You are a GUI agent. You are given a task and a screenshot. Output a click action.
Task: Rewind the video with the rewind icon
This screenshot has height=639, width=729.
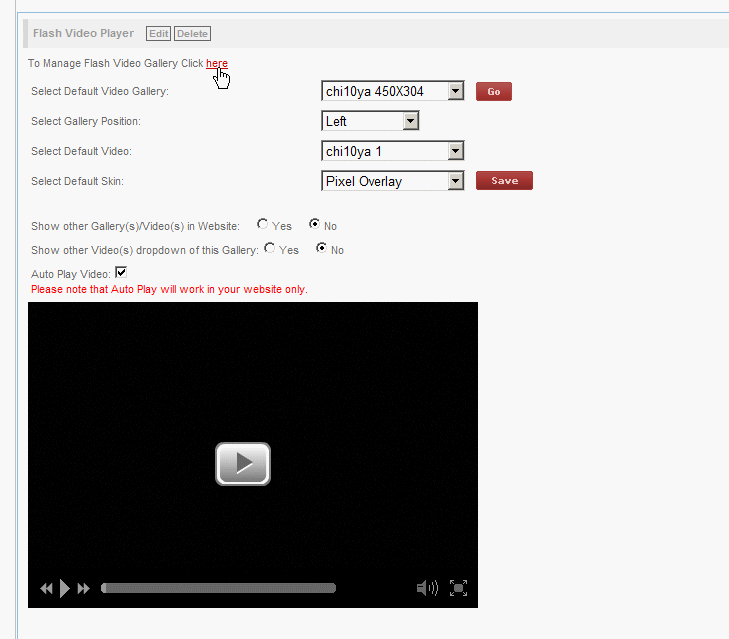[46, 589]
